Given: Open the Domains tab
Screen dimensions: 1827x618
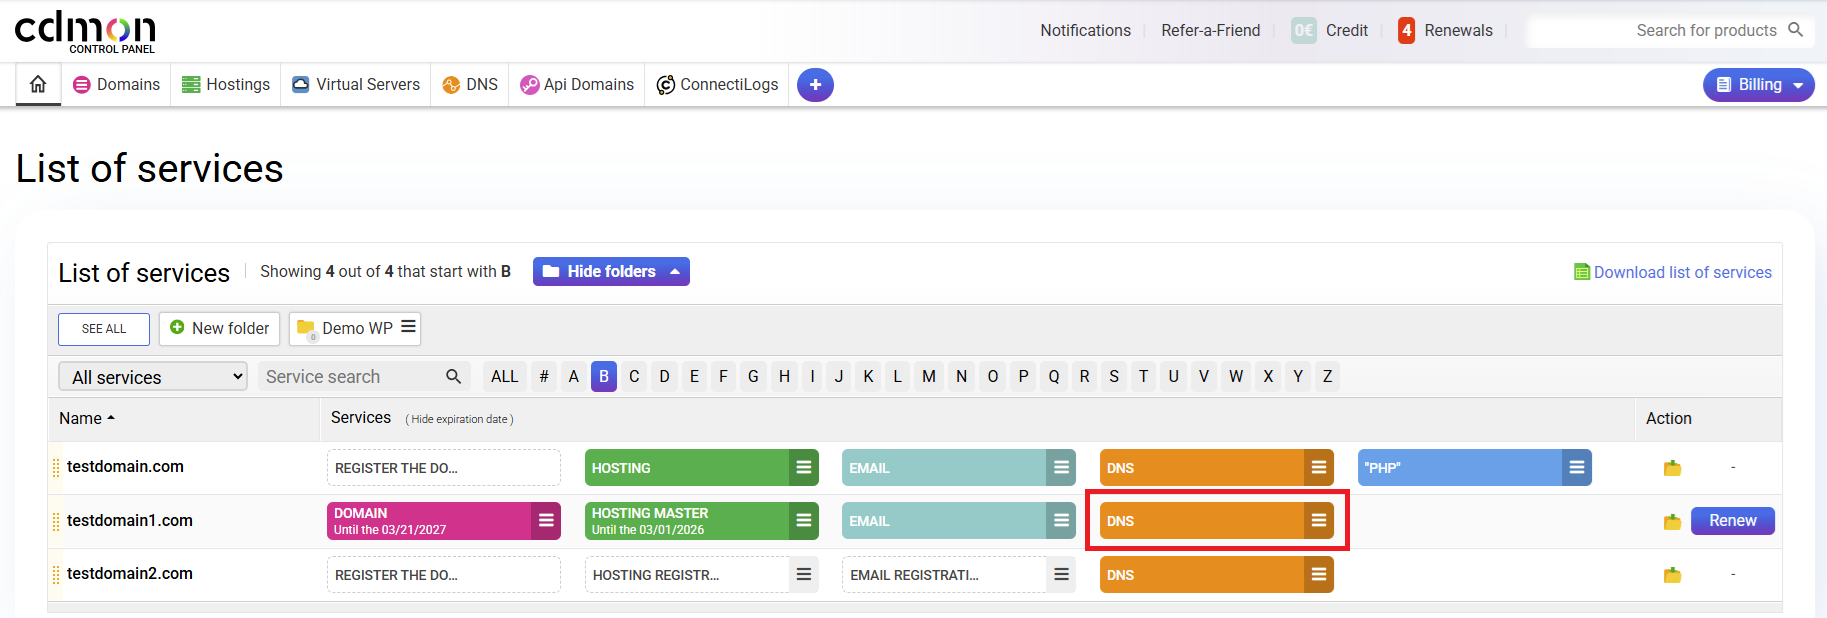Looking at the screenshot, I should (117, 85).
